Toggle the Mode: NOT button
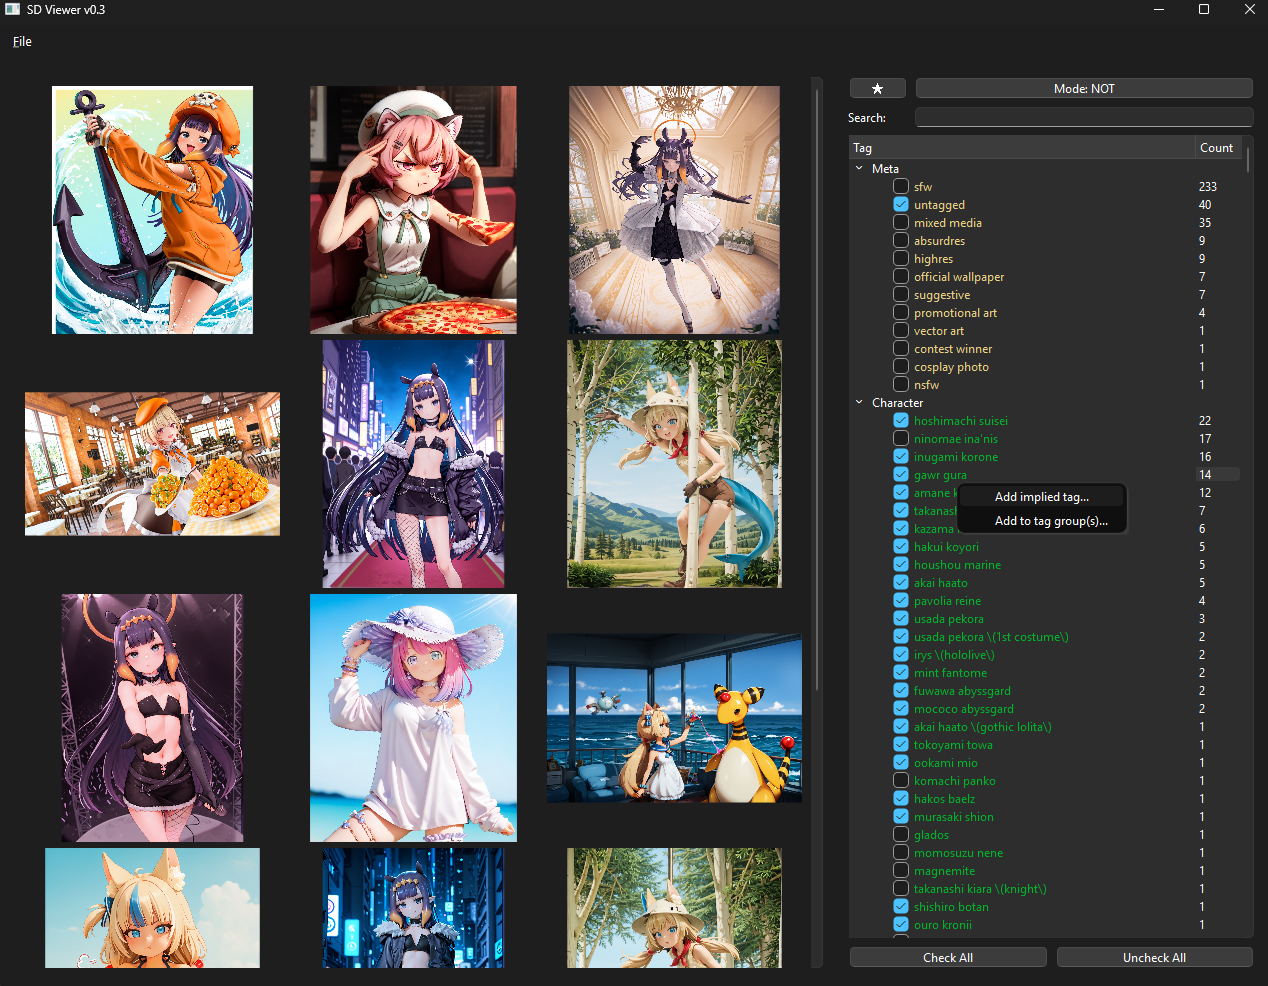The width and height of the screenshot is (1268, 986). coord(1084,89)
